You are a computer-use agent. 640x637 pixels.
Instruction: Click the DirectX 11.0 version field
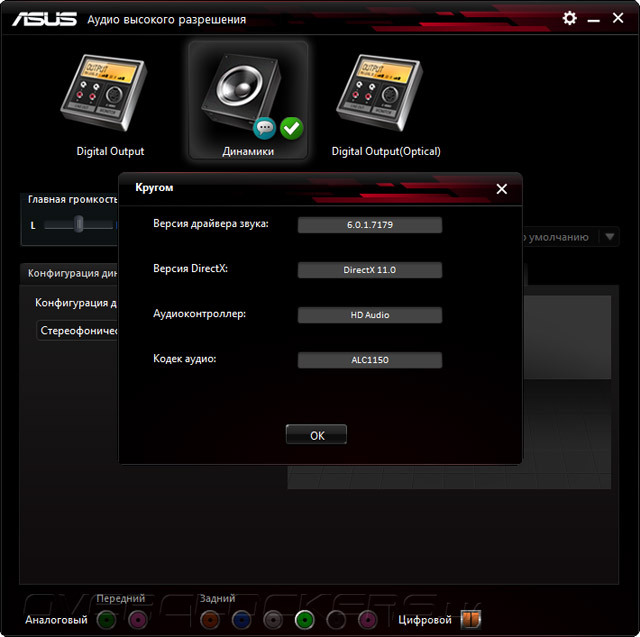point(370,270)
